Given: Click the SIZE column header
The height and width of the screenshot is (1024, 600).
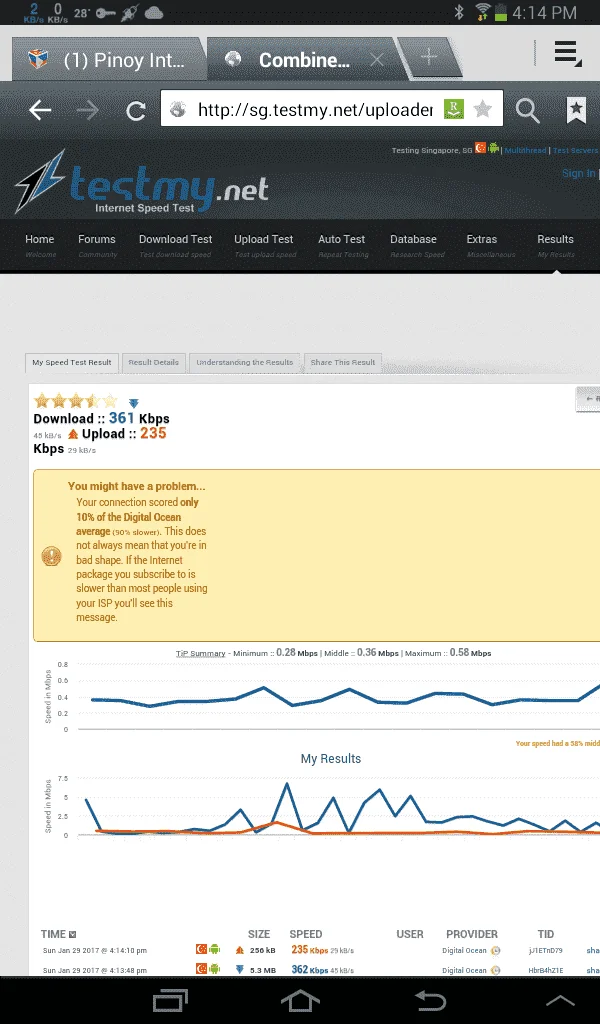Looking at the screenshot, I should pos(259,934).
